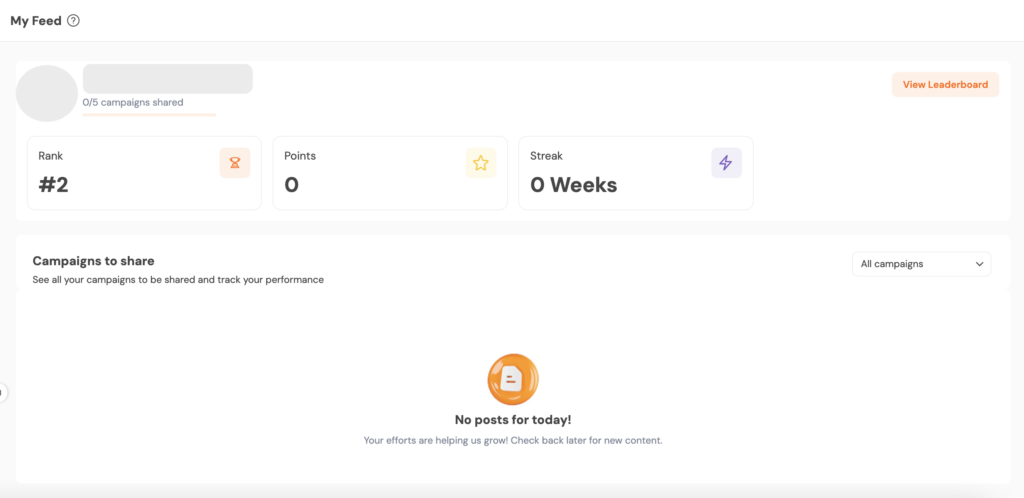
Task: Click the My Feed page title
Action: click(36, 21)
